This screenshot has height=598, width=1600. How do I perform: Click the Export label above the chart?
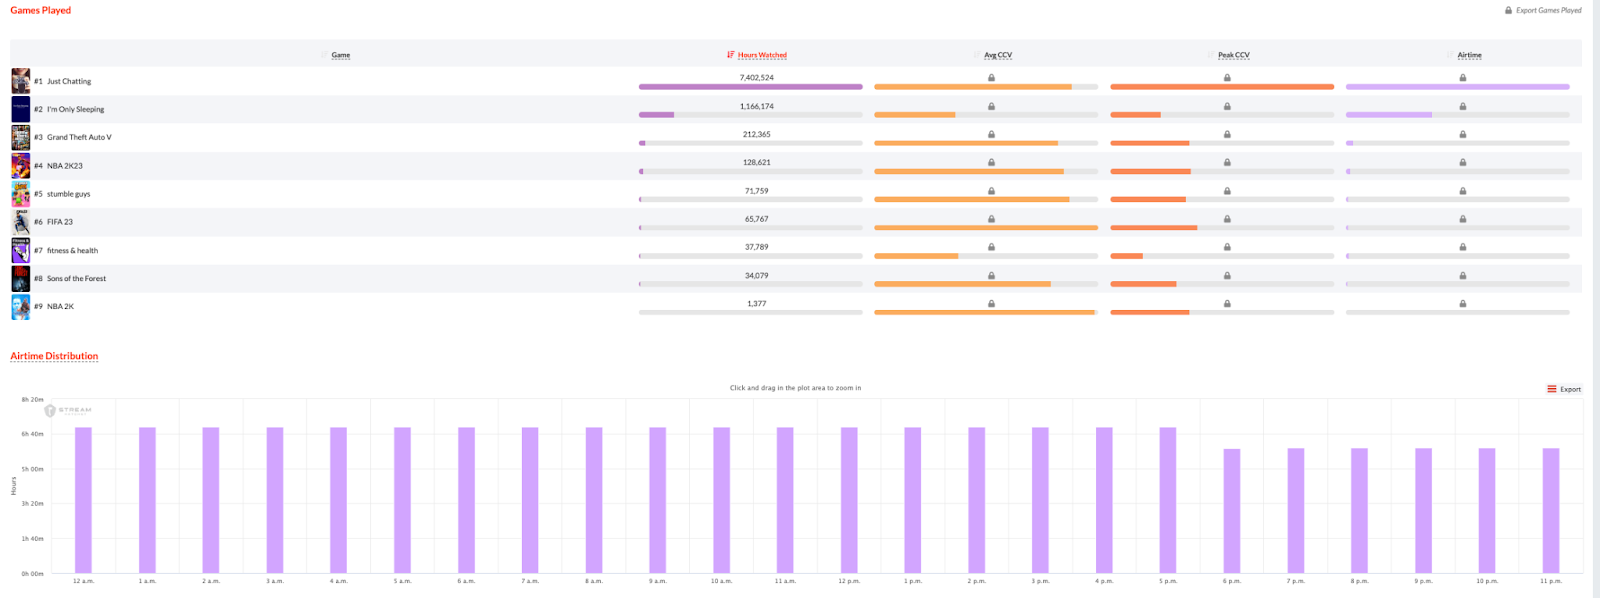[1570, 389]
